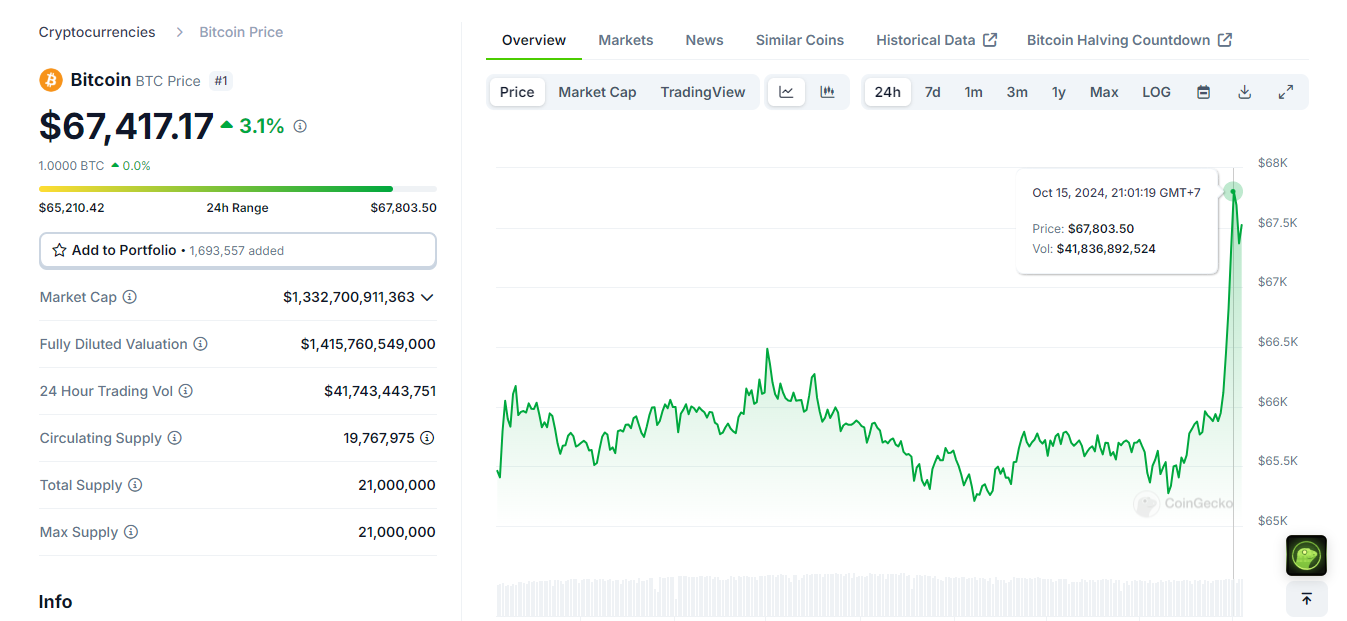Go to Cryptocurrencies breadcrumb link

point(97,32)
